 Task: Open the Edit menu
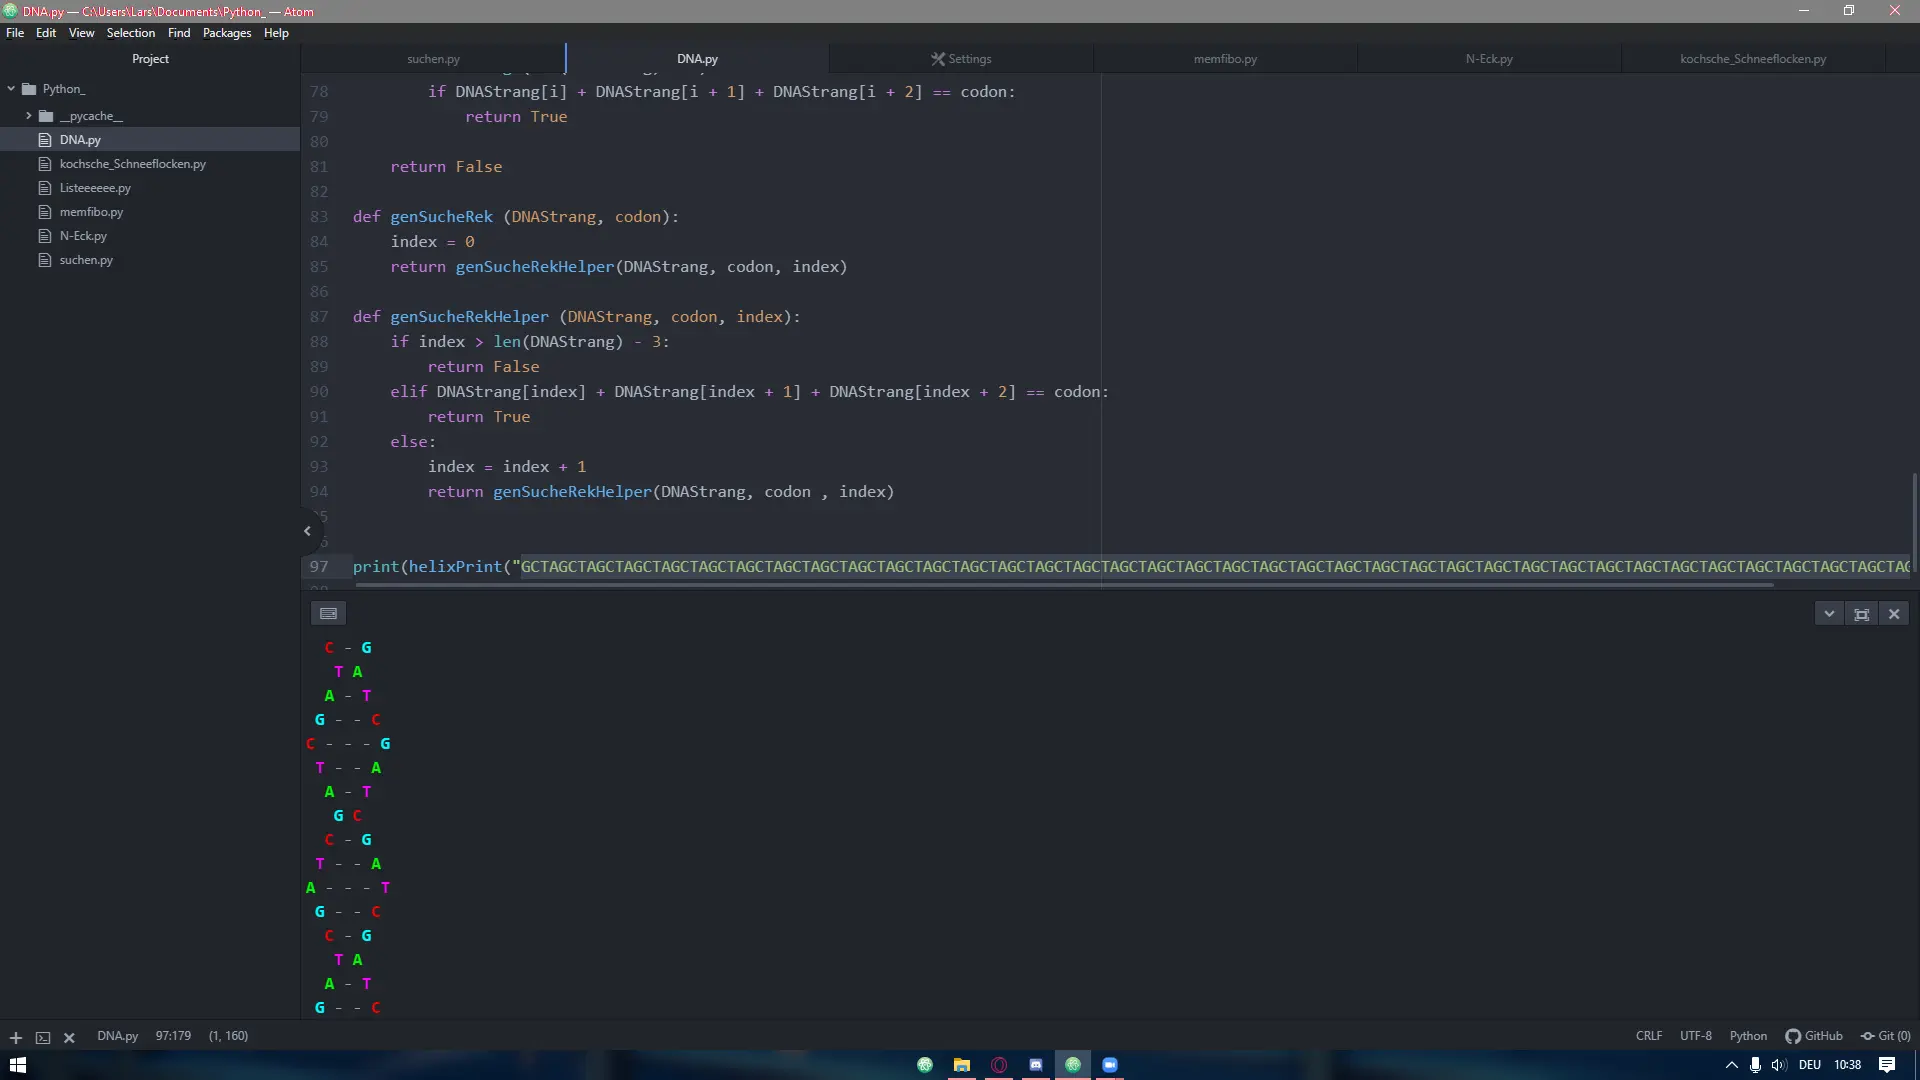pyautogui.click(x=46, y=33)
